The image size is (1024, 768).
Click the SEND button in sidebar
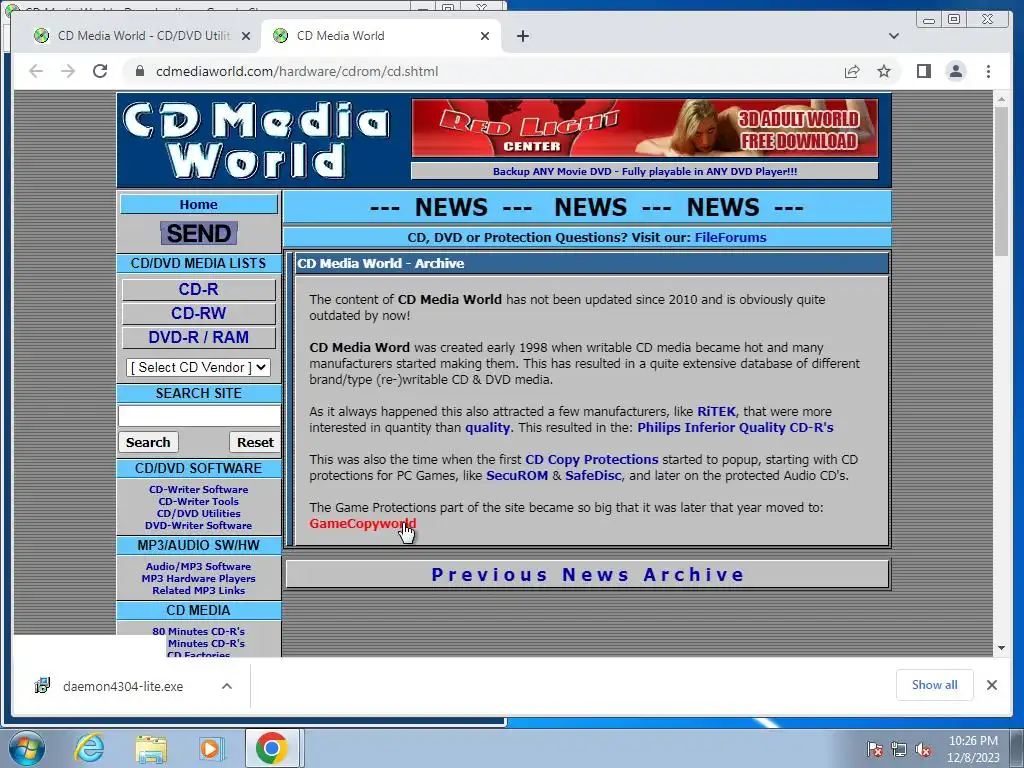199,233
